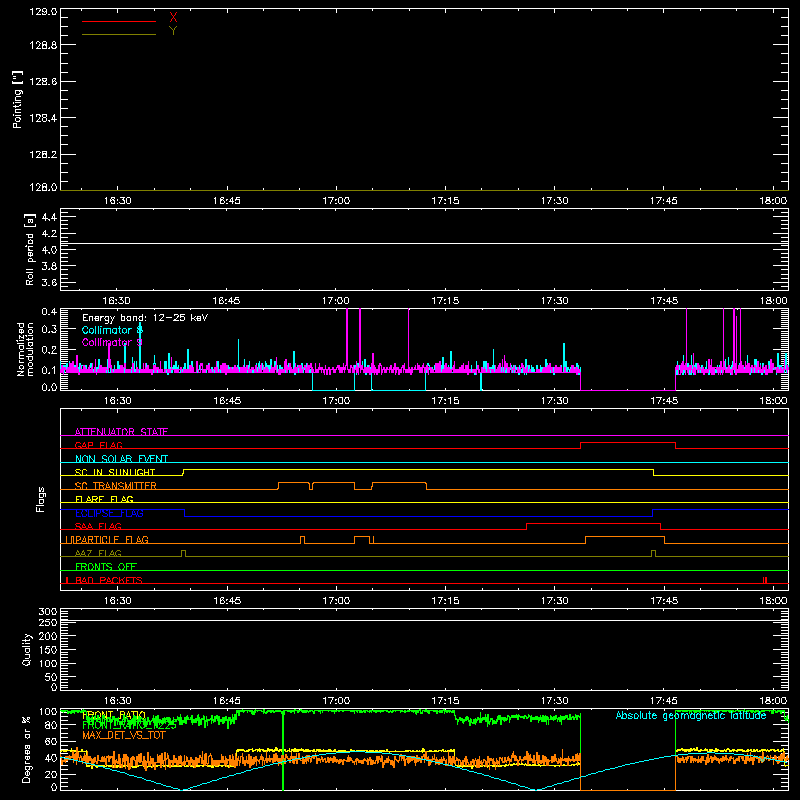Click the SC_IN_SUNLIGHT flag label
This screenshot has height=800, width=800.
click(x=115, y=472)
